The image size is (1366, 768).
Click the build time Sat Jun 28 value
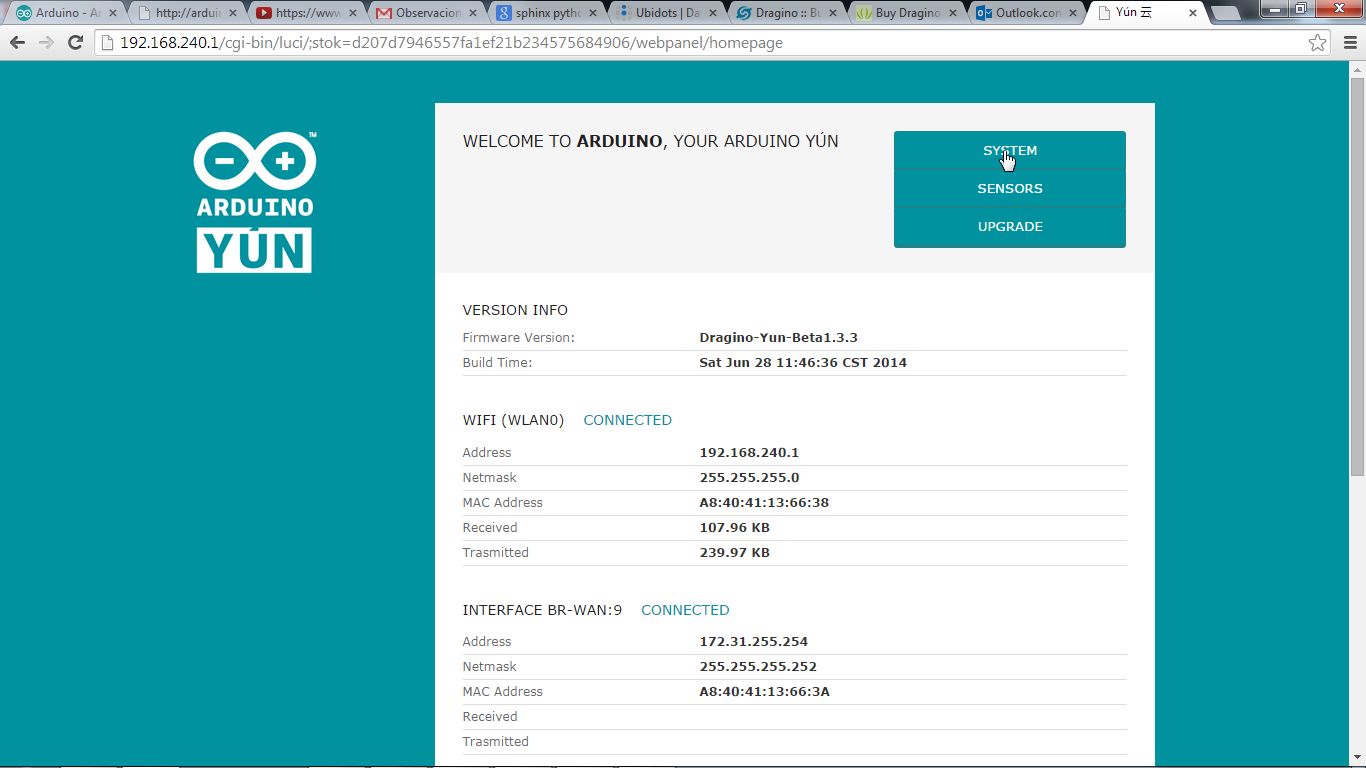coord(803,363)
